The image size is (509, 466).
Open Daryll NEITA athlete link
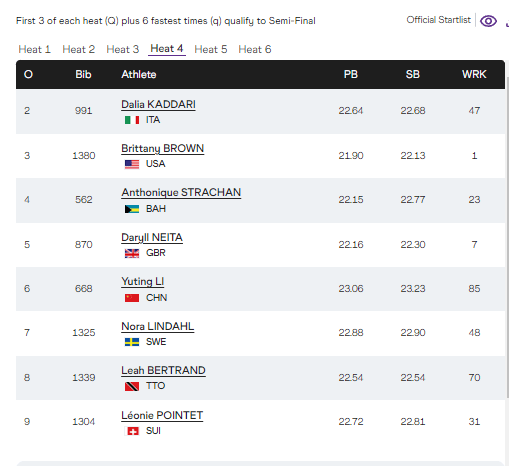tap(152, 237)
